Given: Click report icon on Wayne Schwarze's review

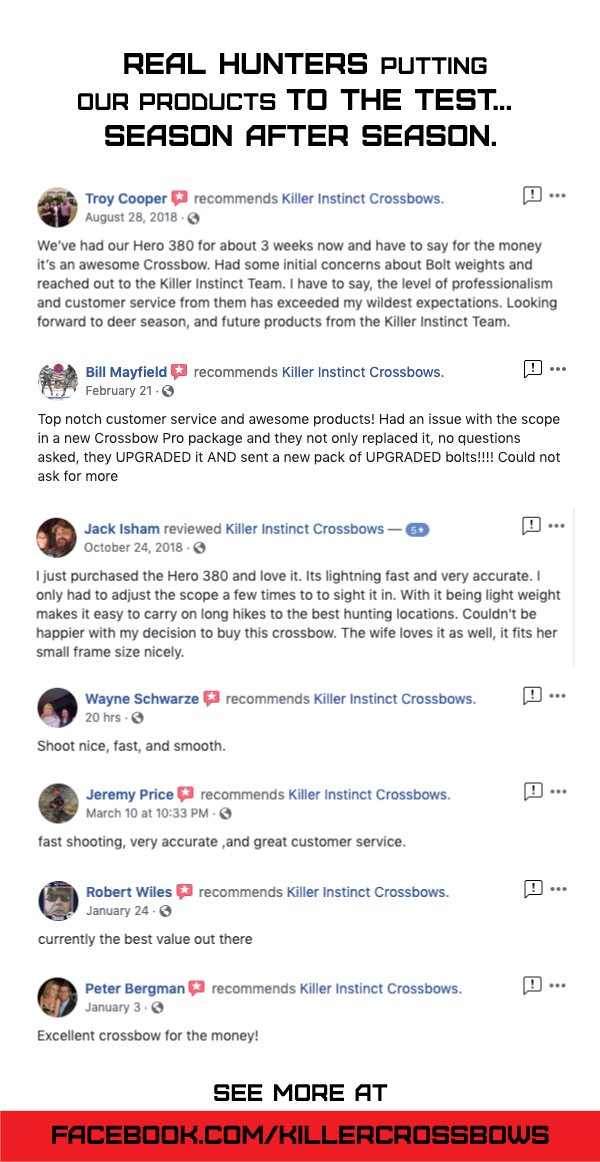Looking at the screenshot, I should tap(532, 696).
